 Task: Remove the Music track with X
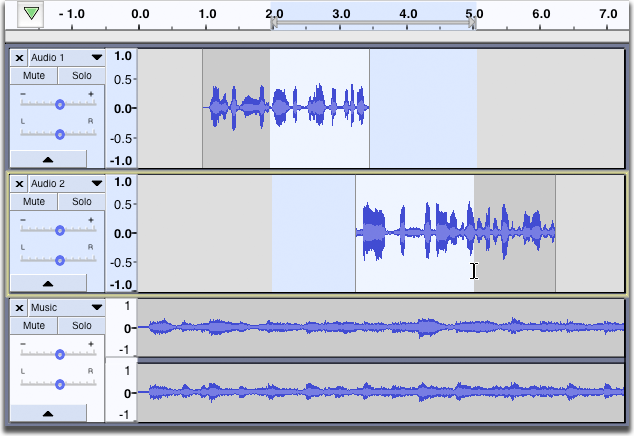coord(19,308)
